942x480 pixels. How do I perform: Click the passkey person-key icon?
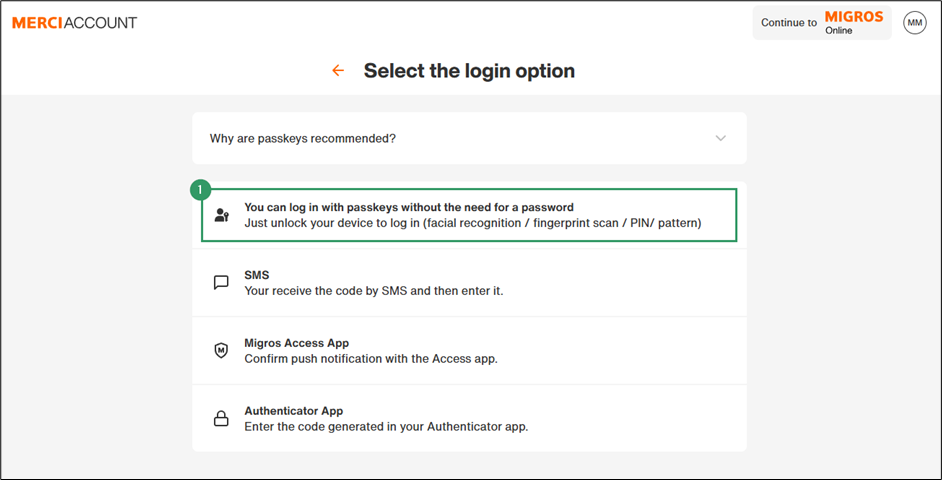pos(222,216)
